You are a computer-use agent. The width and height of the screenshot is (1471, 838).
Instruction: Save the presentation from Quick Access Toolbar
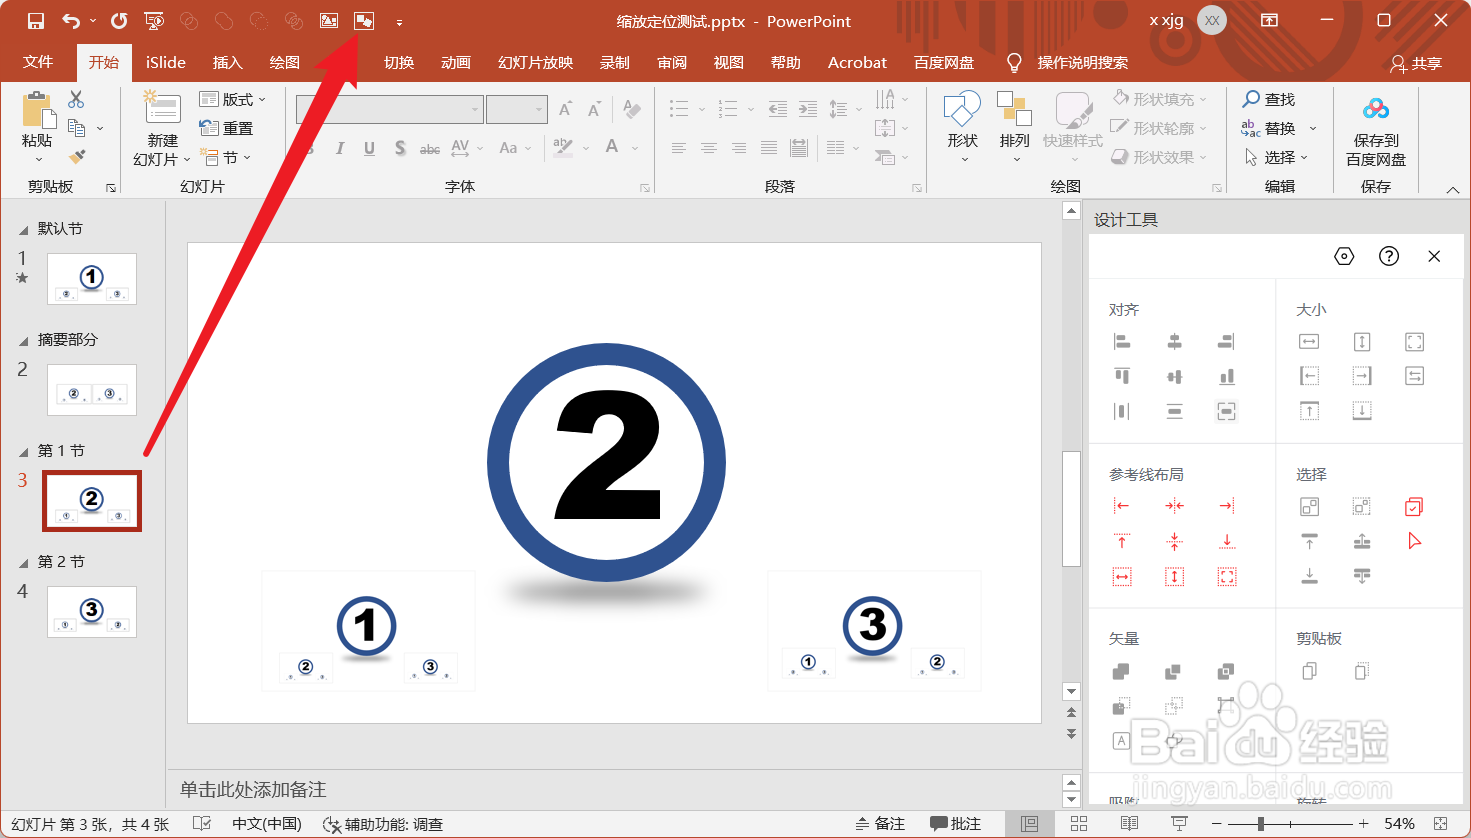pos(36,21)
